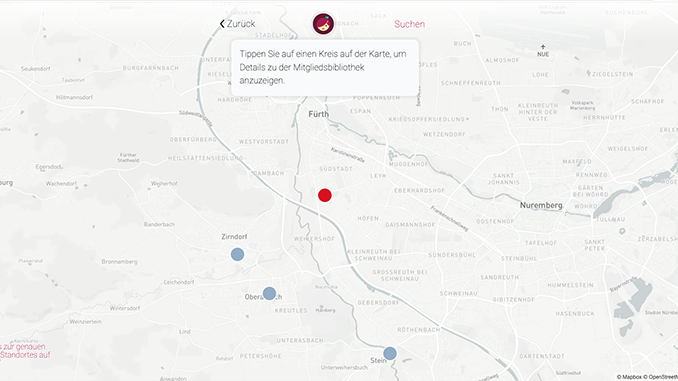The image size is (678, 381).
Task: Click the Mapbox attribution link
Action: (x=629, y=377)
